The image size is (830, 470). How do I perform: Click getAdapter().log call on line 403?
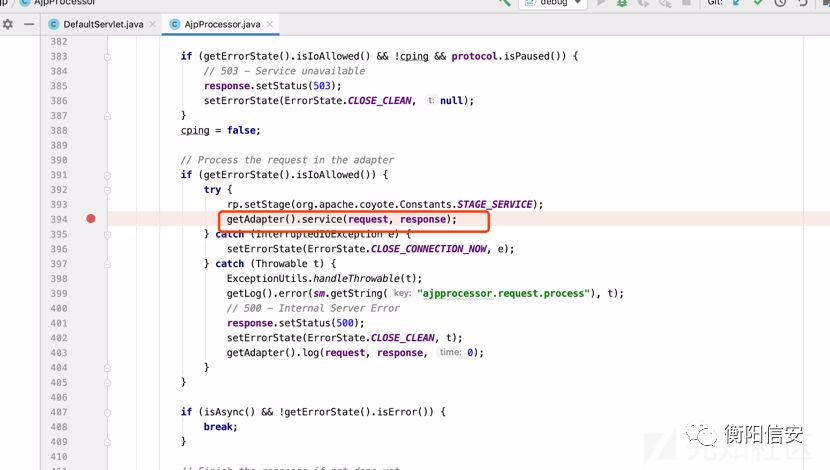pyautogui.click(x=355, y=352)
